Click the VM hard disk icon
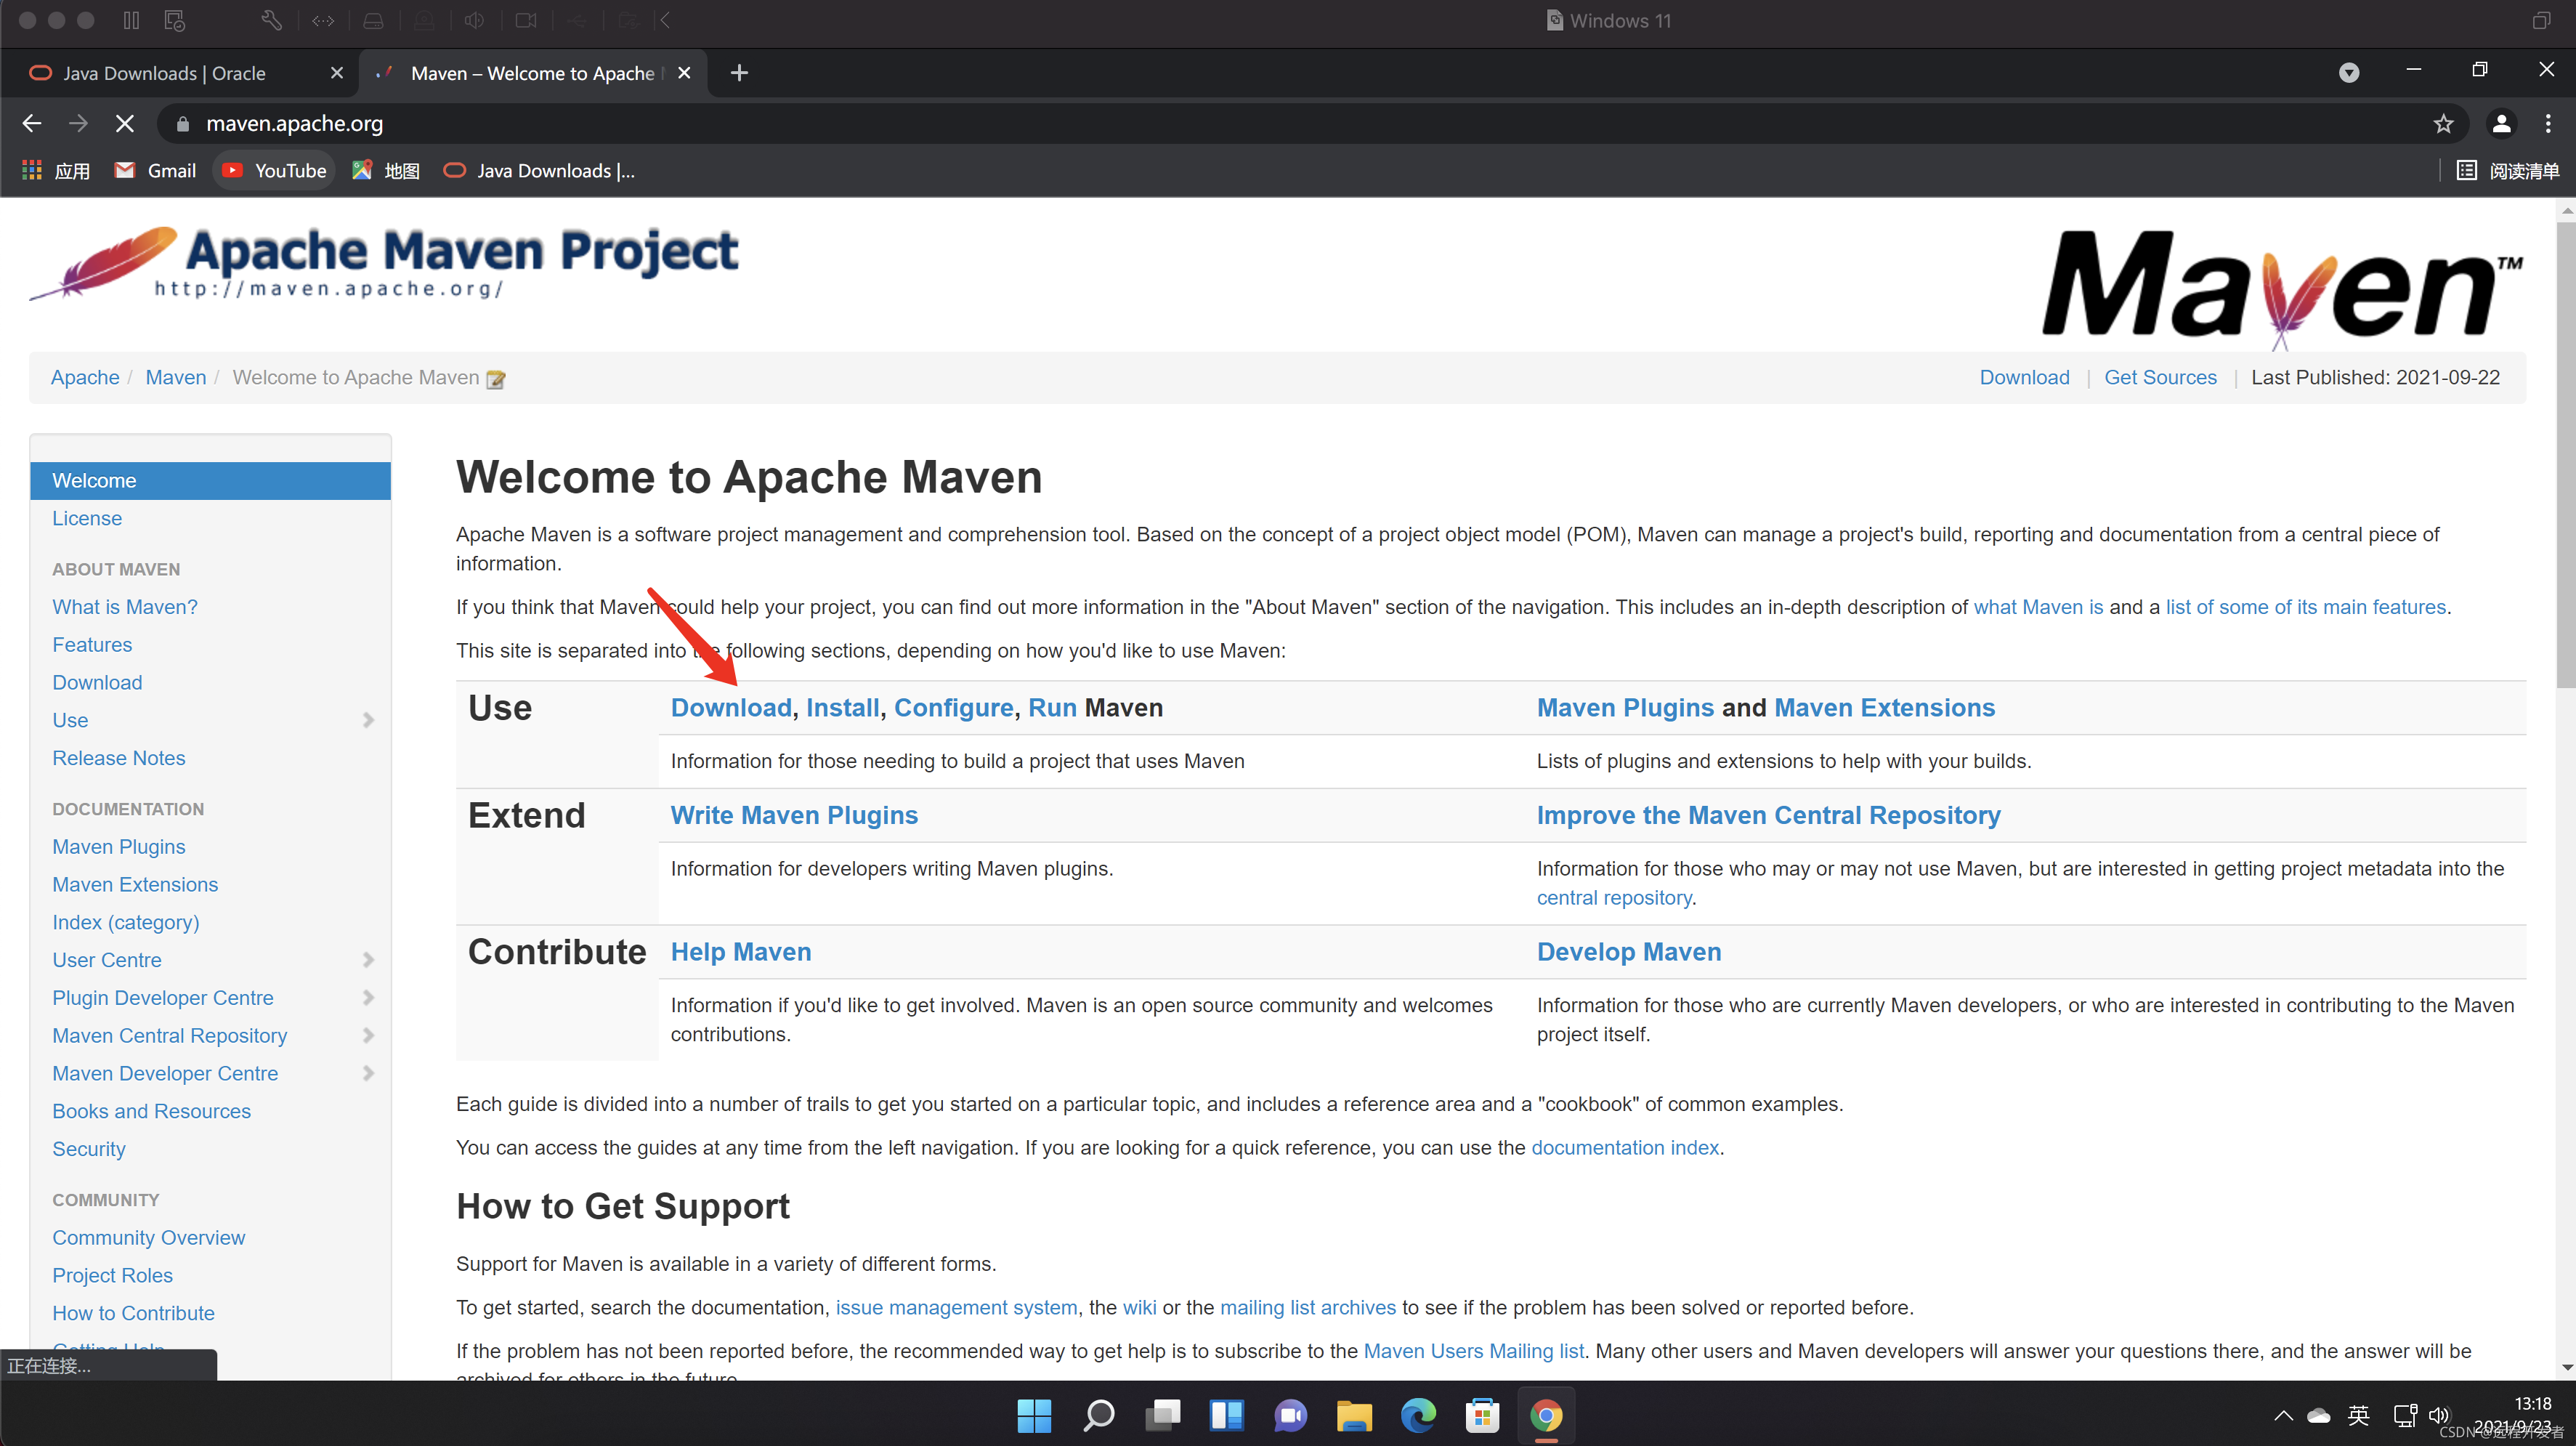 point(373,20)
